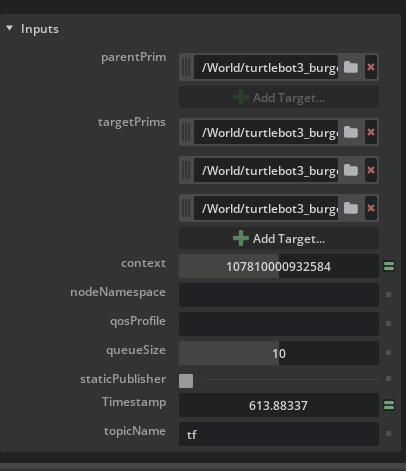Click the targetPrims label
The image size is (406, 471).
coord(132,123)
